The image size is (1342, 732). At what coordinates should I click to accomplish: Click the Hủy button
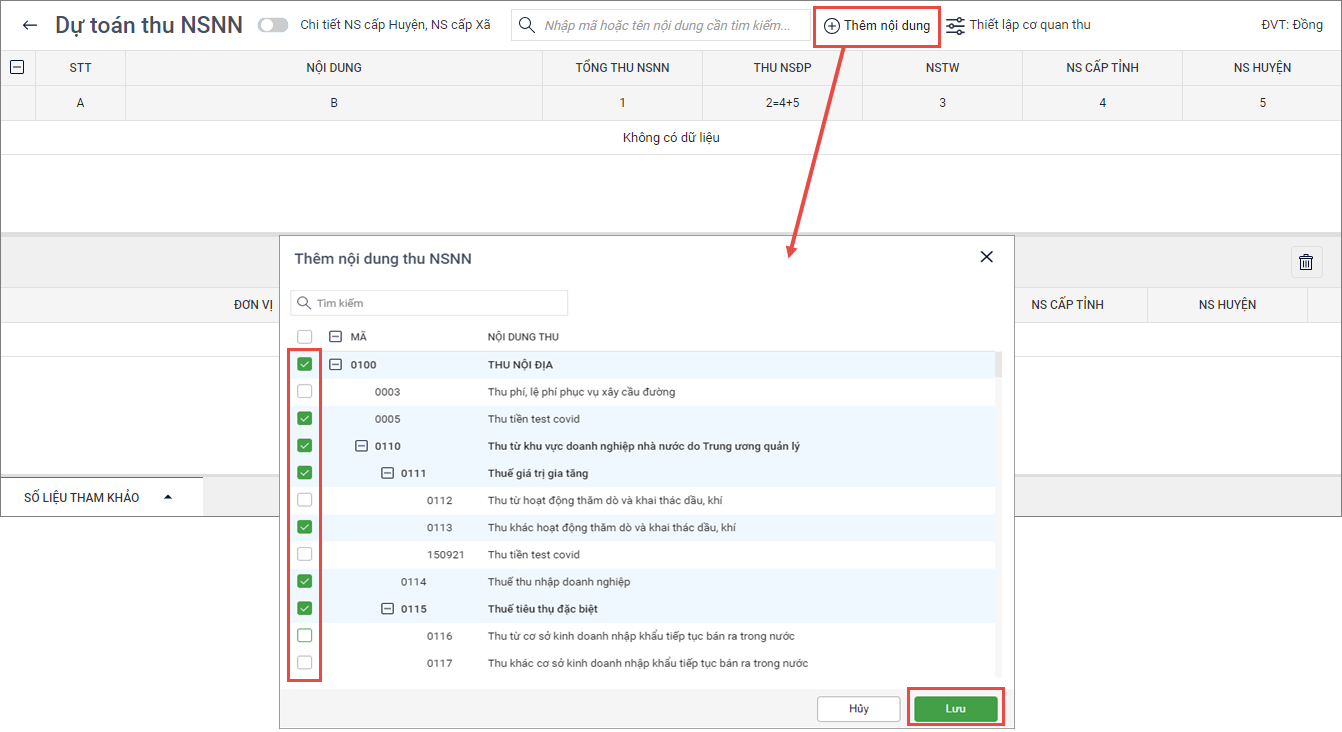(x=858, y=708)
